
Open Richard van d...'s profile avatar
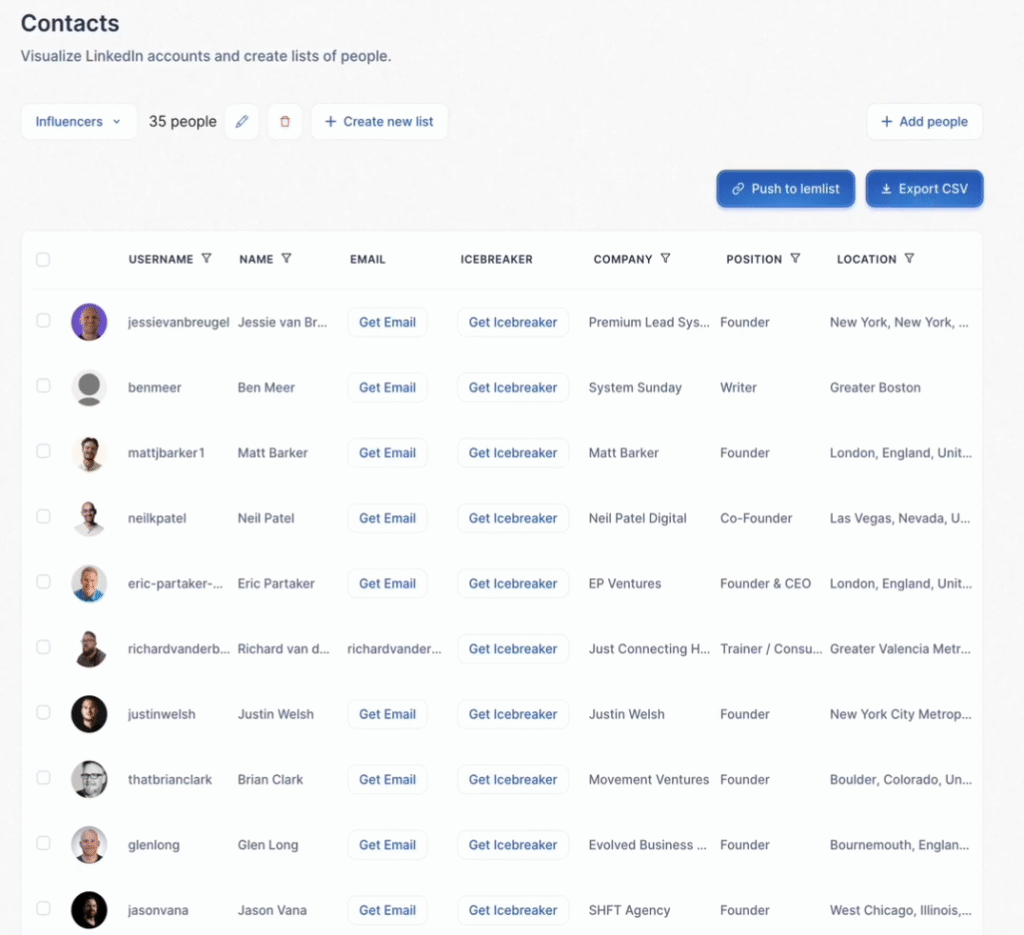89,648
